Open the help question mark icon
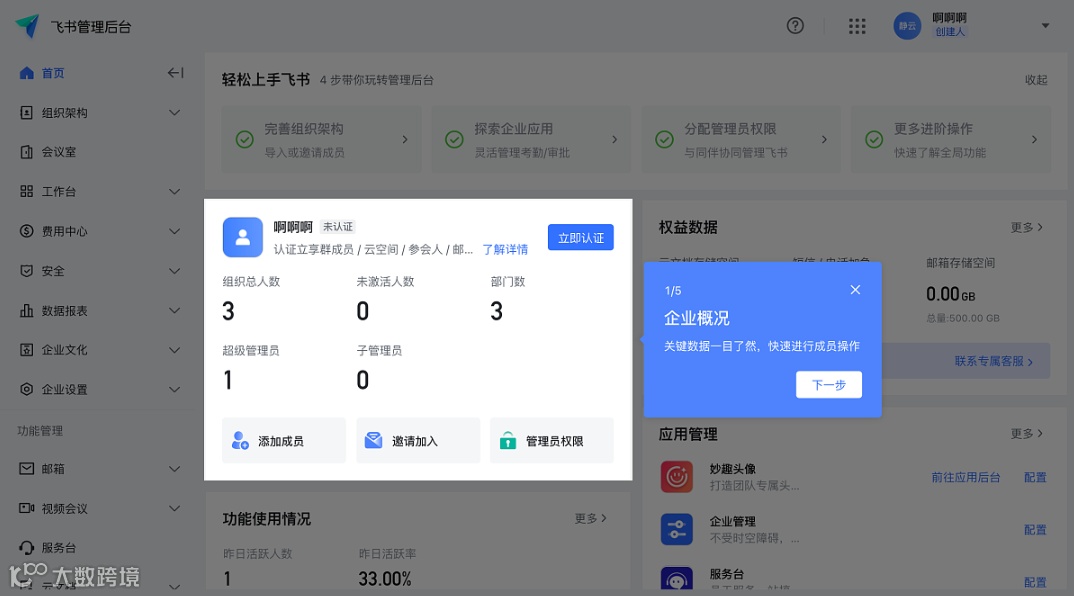The image size is (1074, 596). click(x=795, y=26)
